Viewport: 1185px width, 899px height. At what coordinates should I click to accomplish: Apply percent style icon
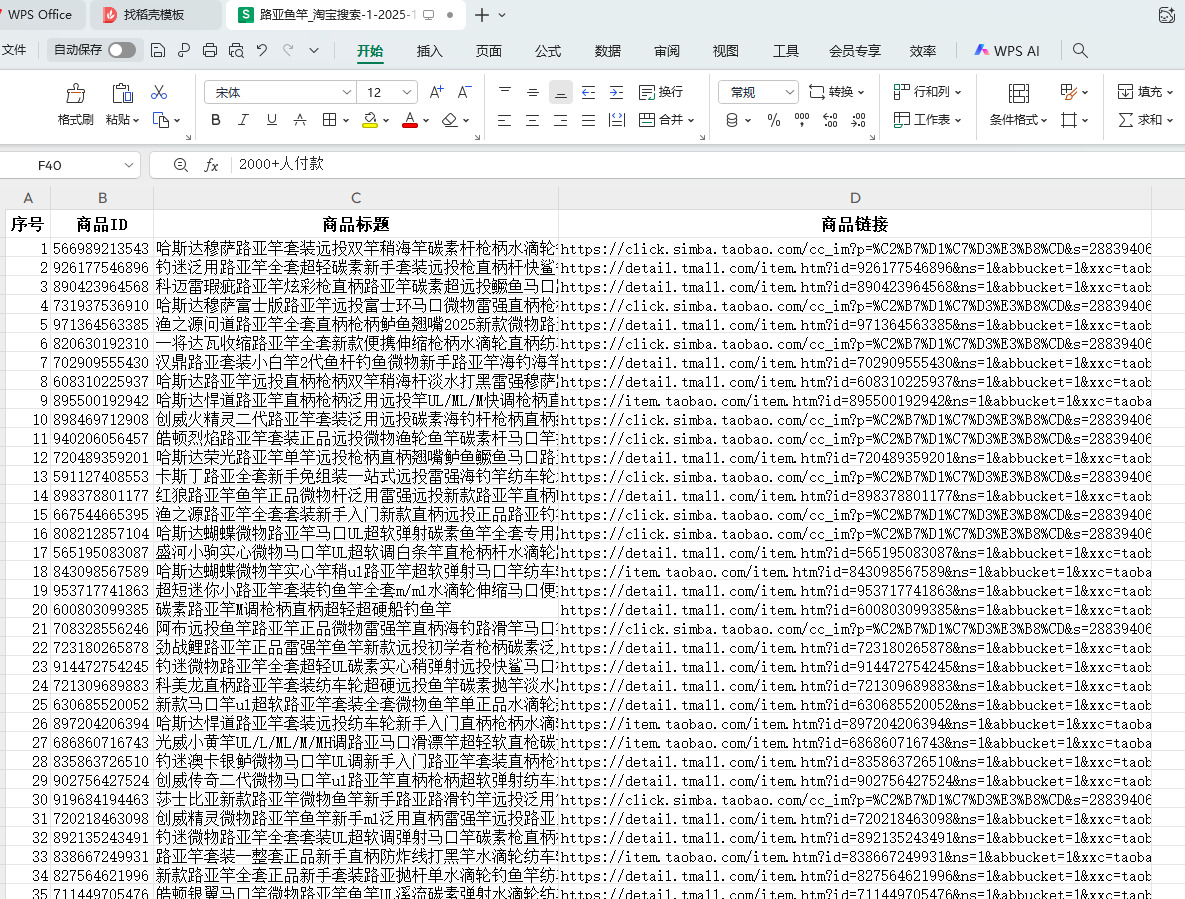pos(774,120)
